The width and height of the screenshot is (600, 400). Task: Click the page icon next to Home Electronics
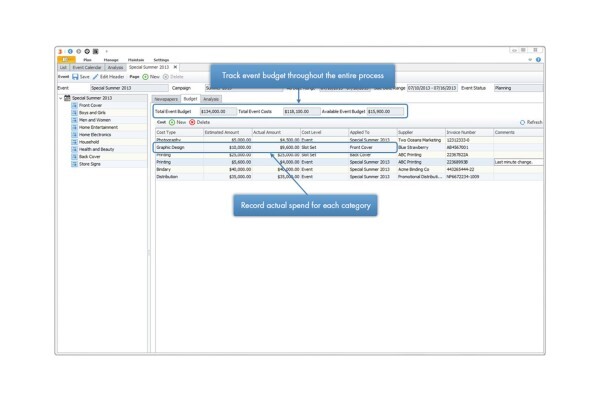coord(75,135)
